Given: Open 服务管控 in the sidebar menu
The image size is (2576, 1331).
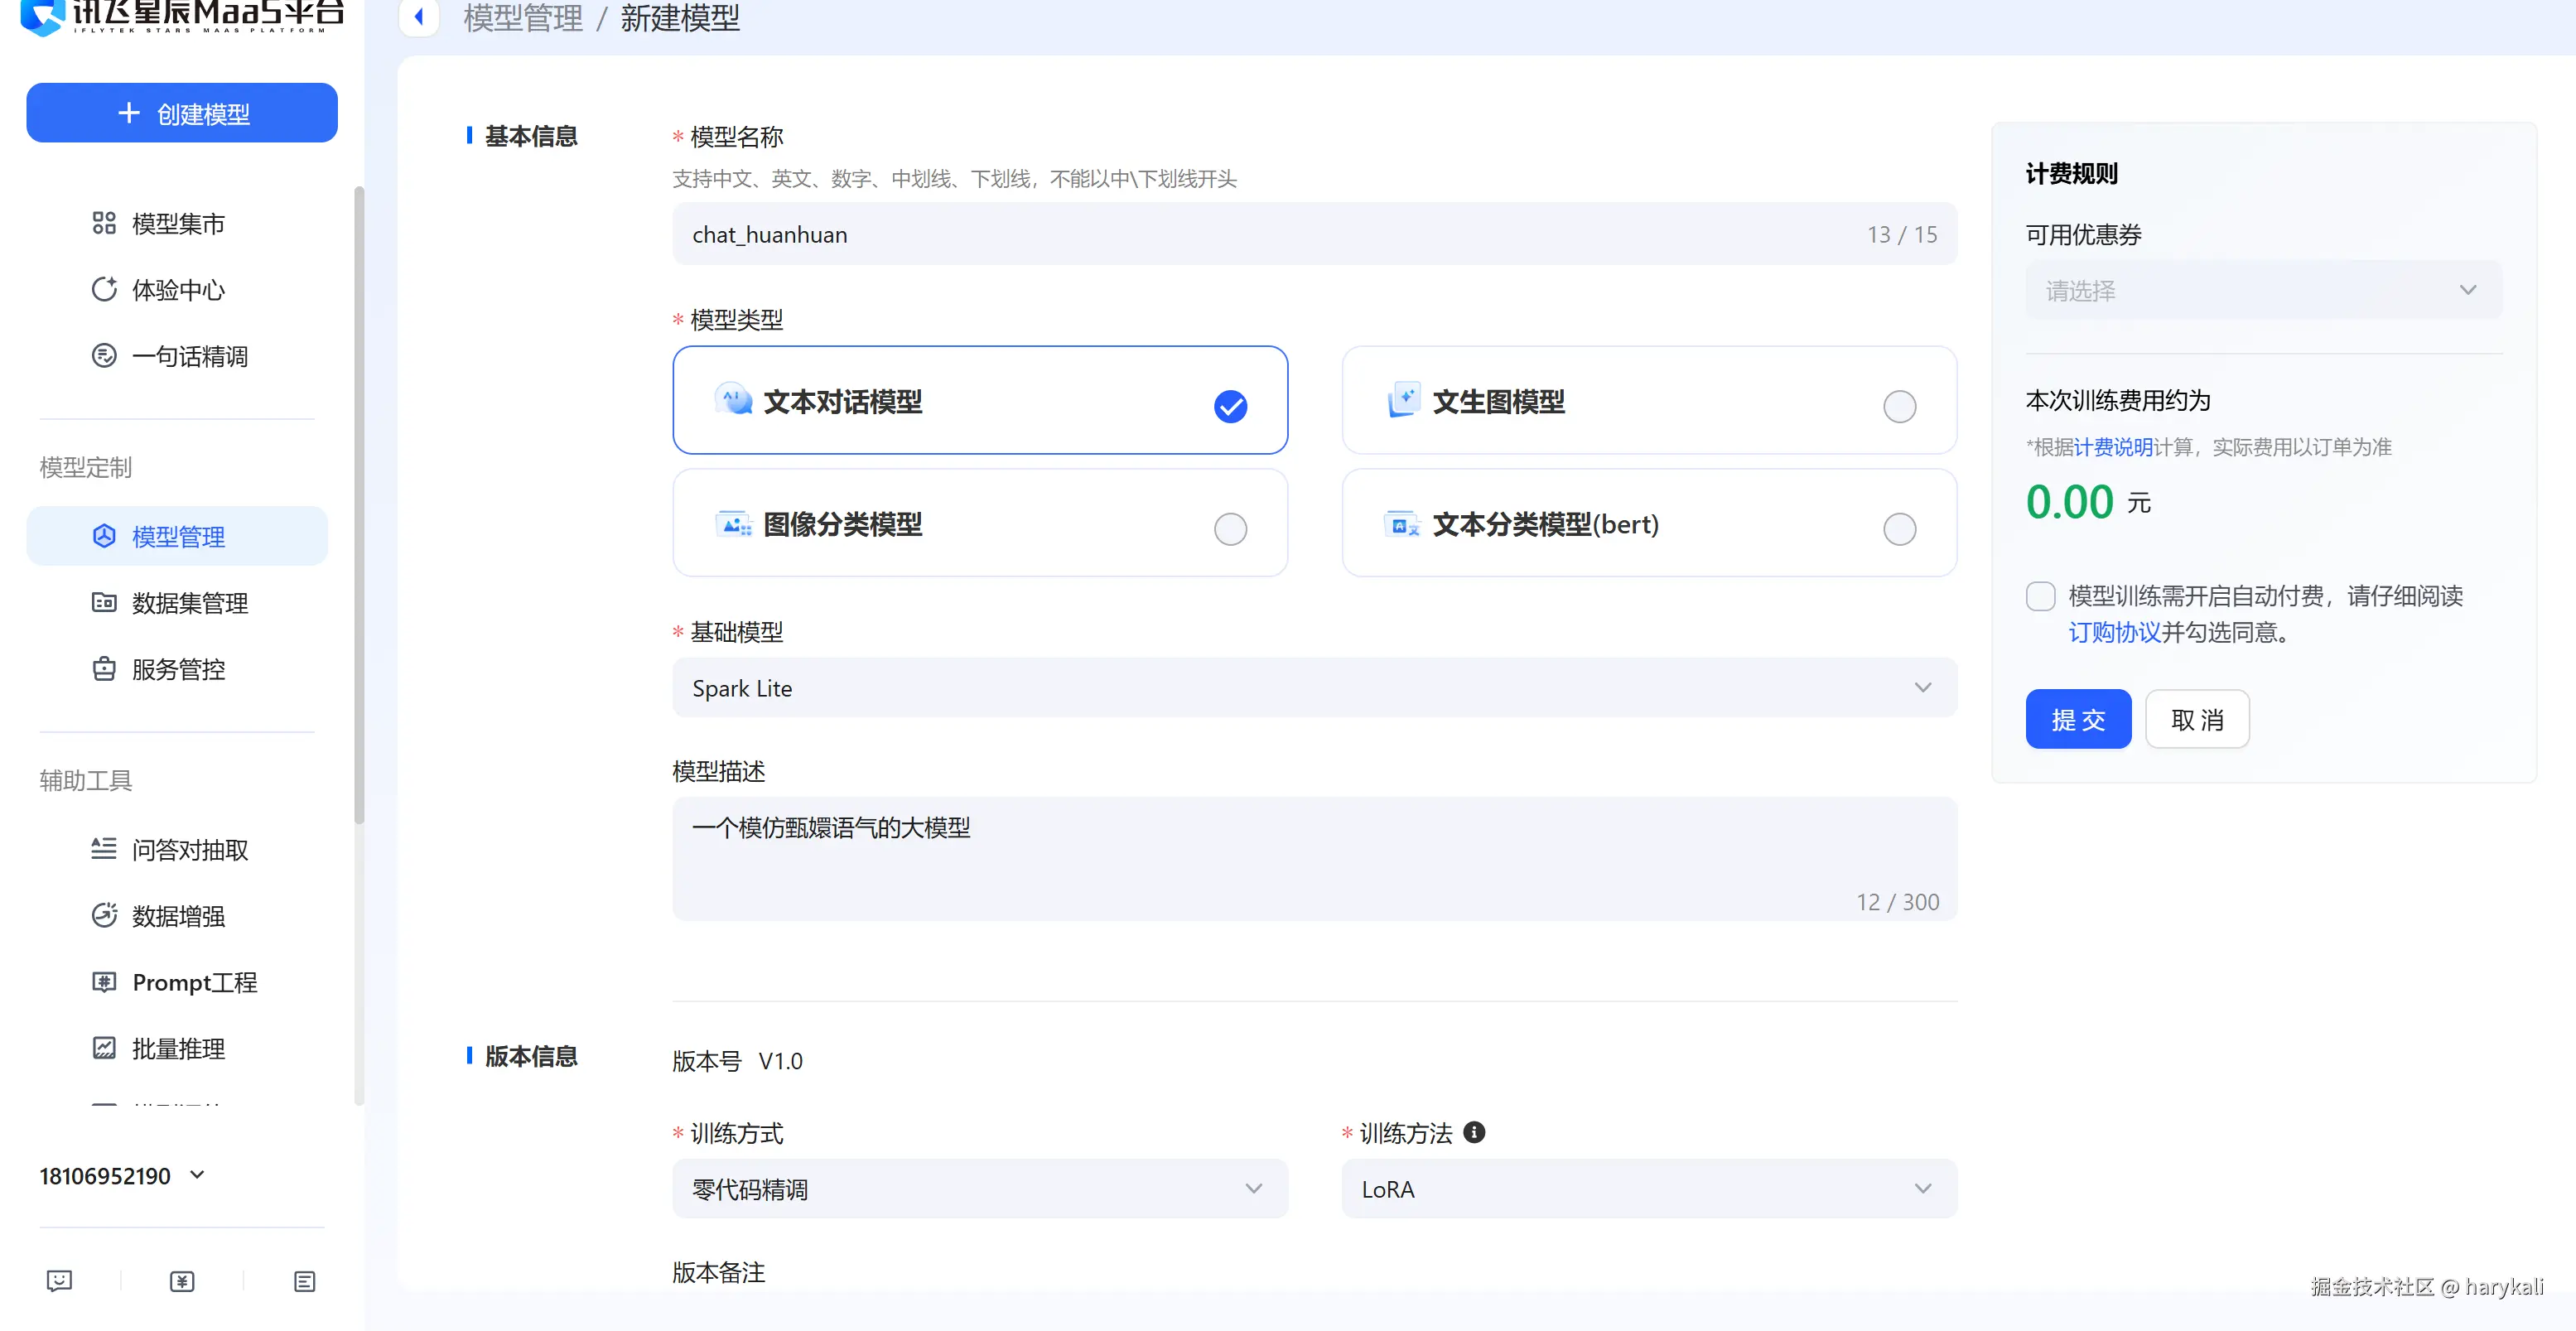Looking at the screenshot, I should pos(178,669).
